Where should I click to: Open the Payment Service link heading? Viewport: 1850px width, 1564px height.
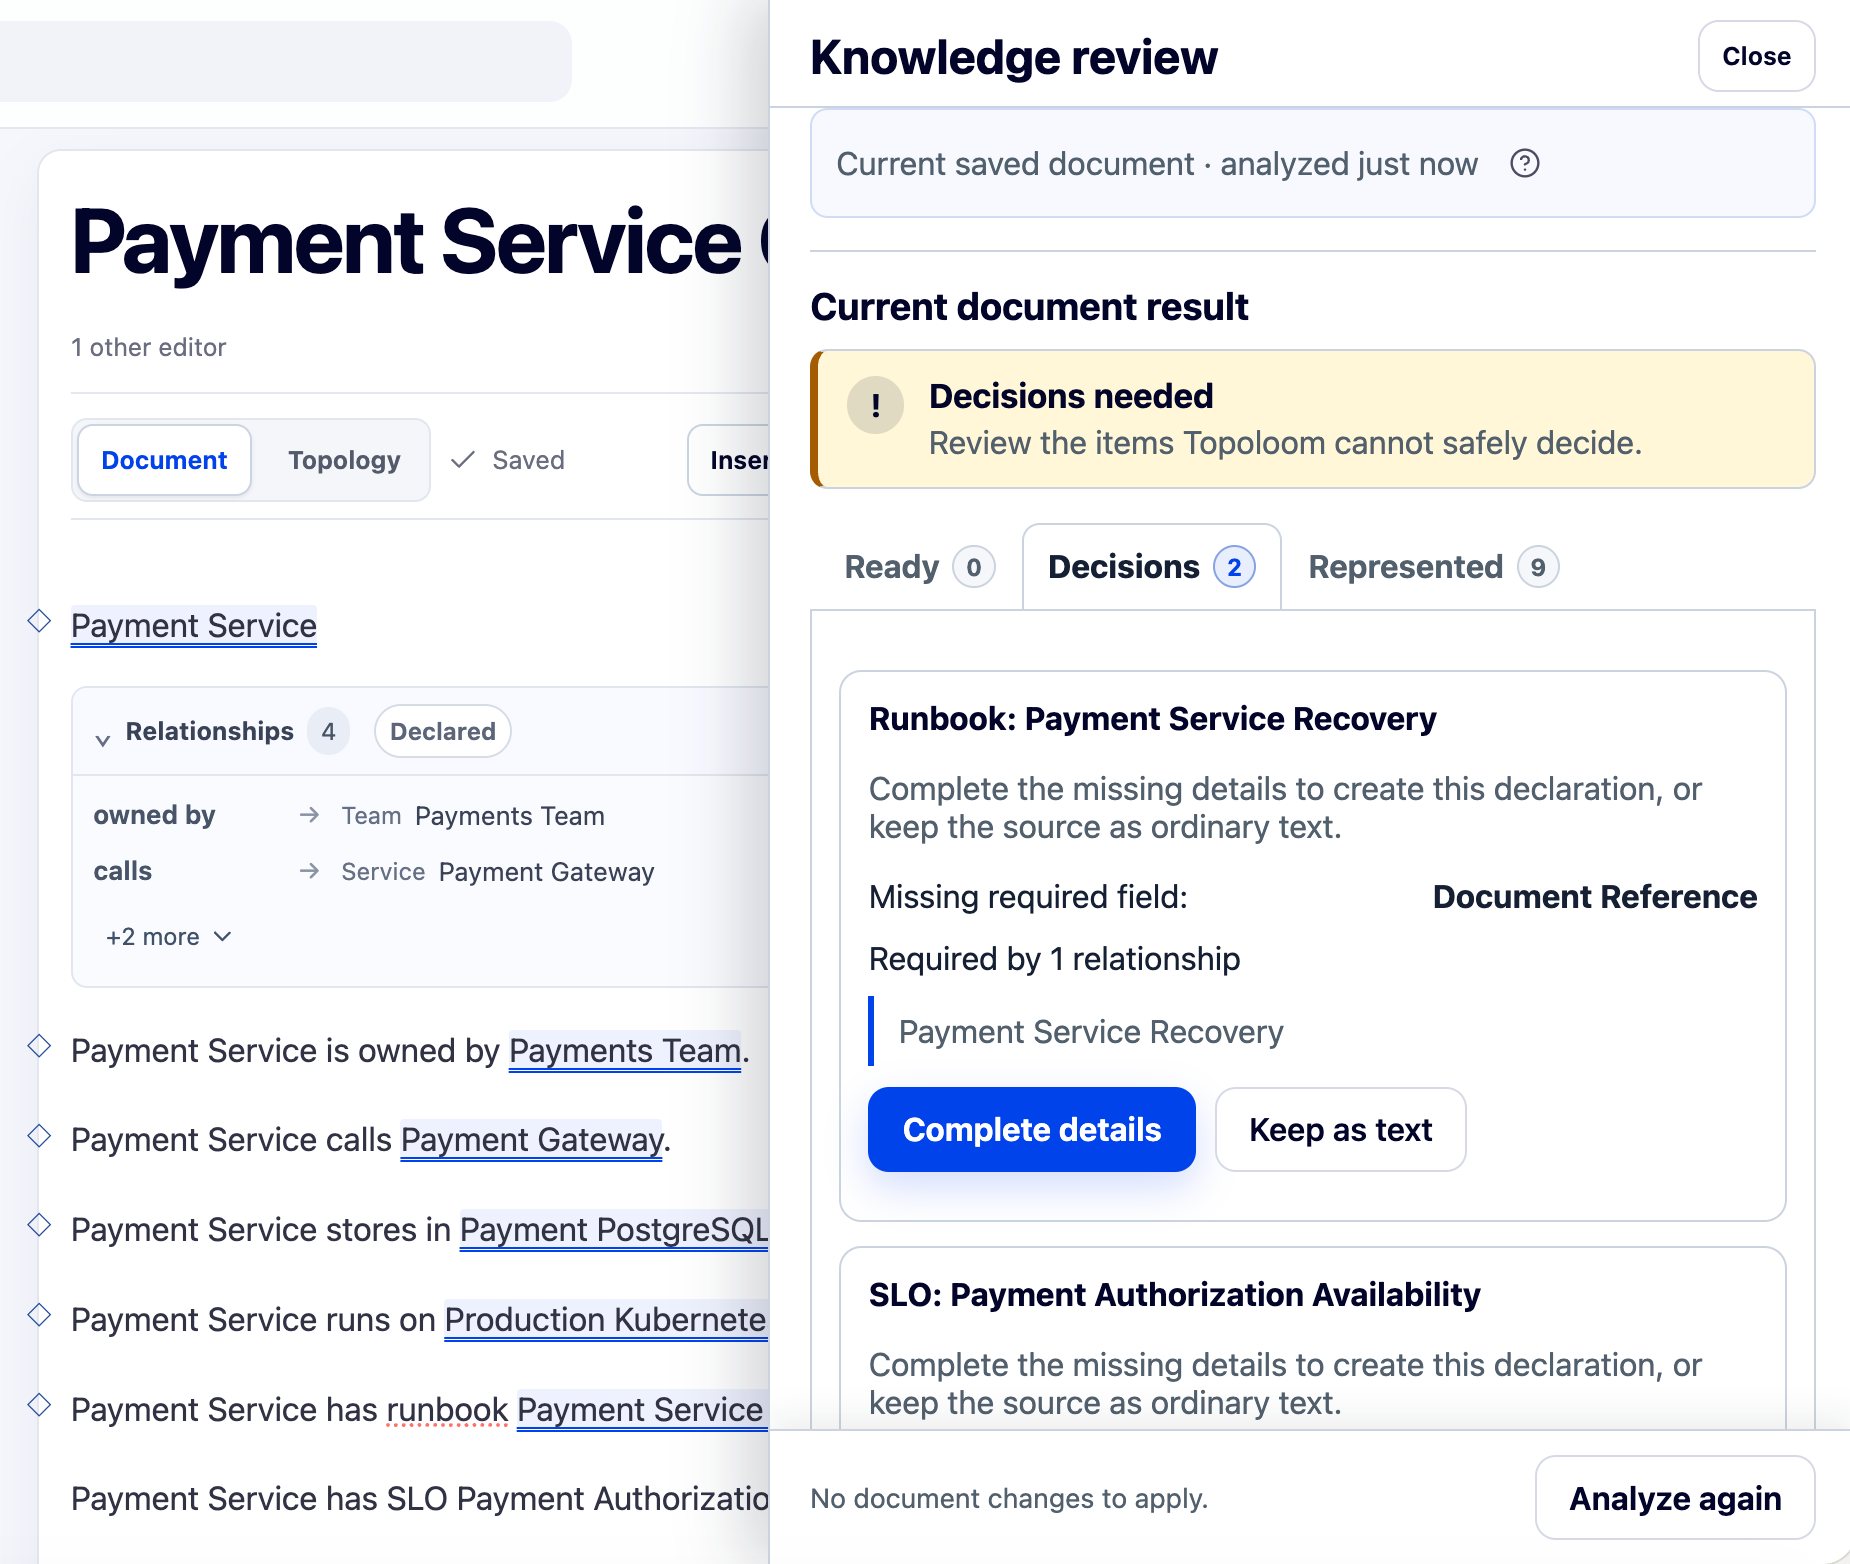click(194, 625)
